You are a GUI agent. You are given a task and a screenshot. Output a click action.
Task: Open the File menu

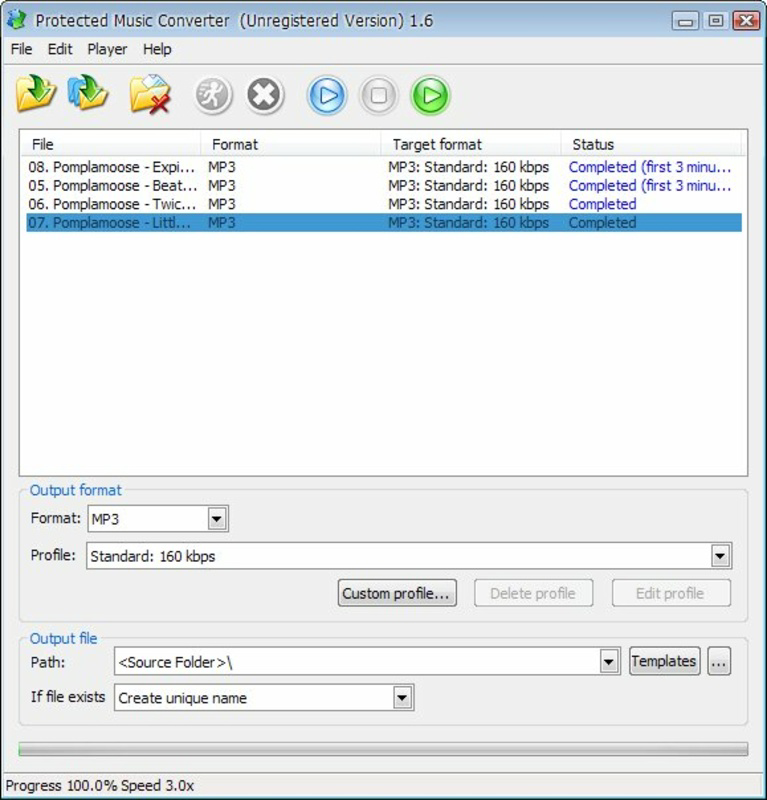tap(21, 49)
